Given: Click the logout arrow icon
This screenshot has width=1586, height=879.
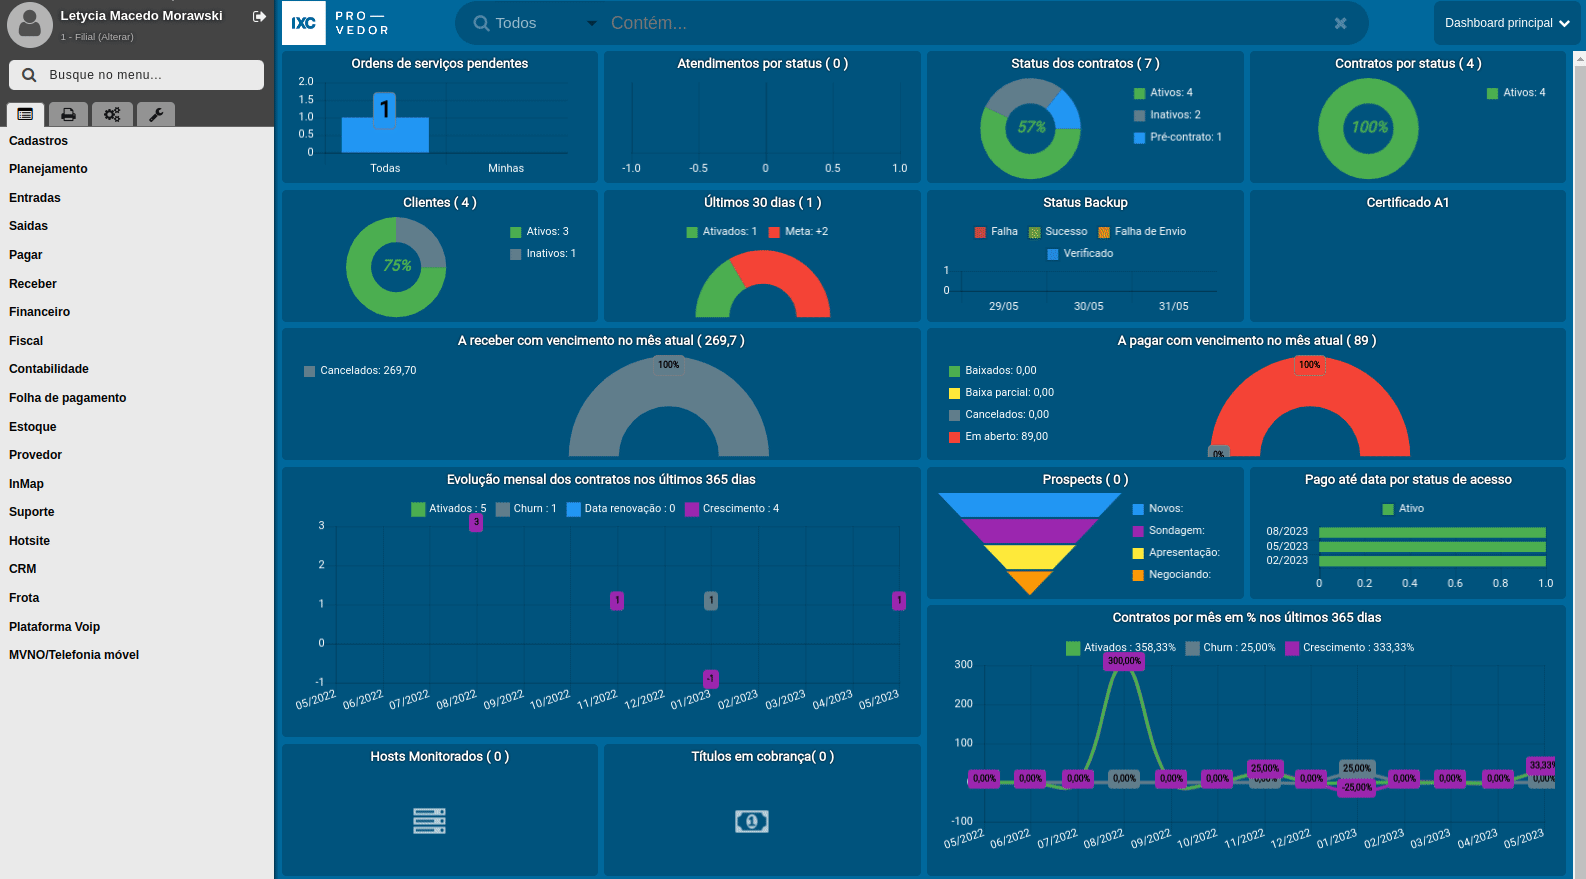Looking at the screenshot, I should [x=259, y=16].
